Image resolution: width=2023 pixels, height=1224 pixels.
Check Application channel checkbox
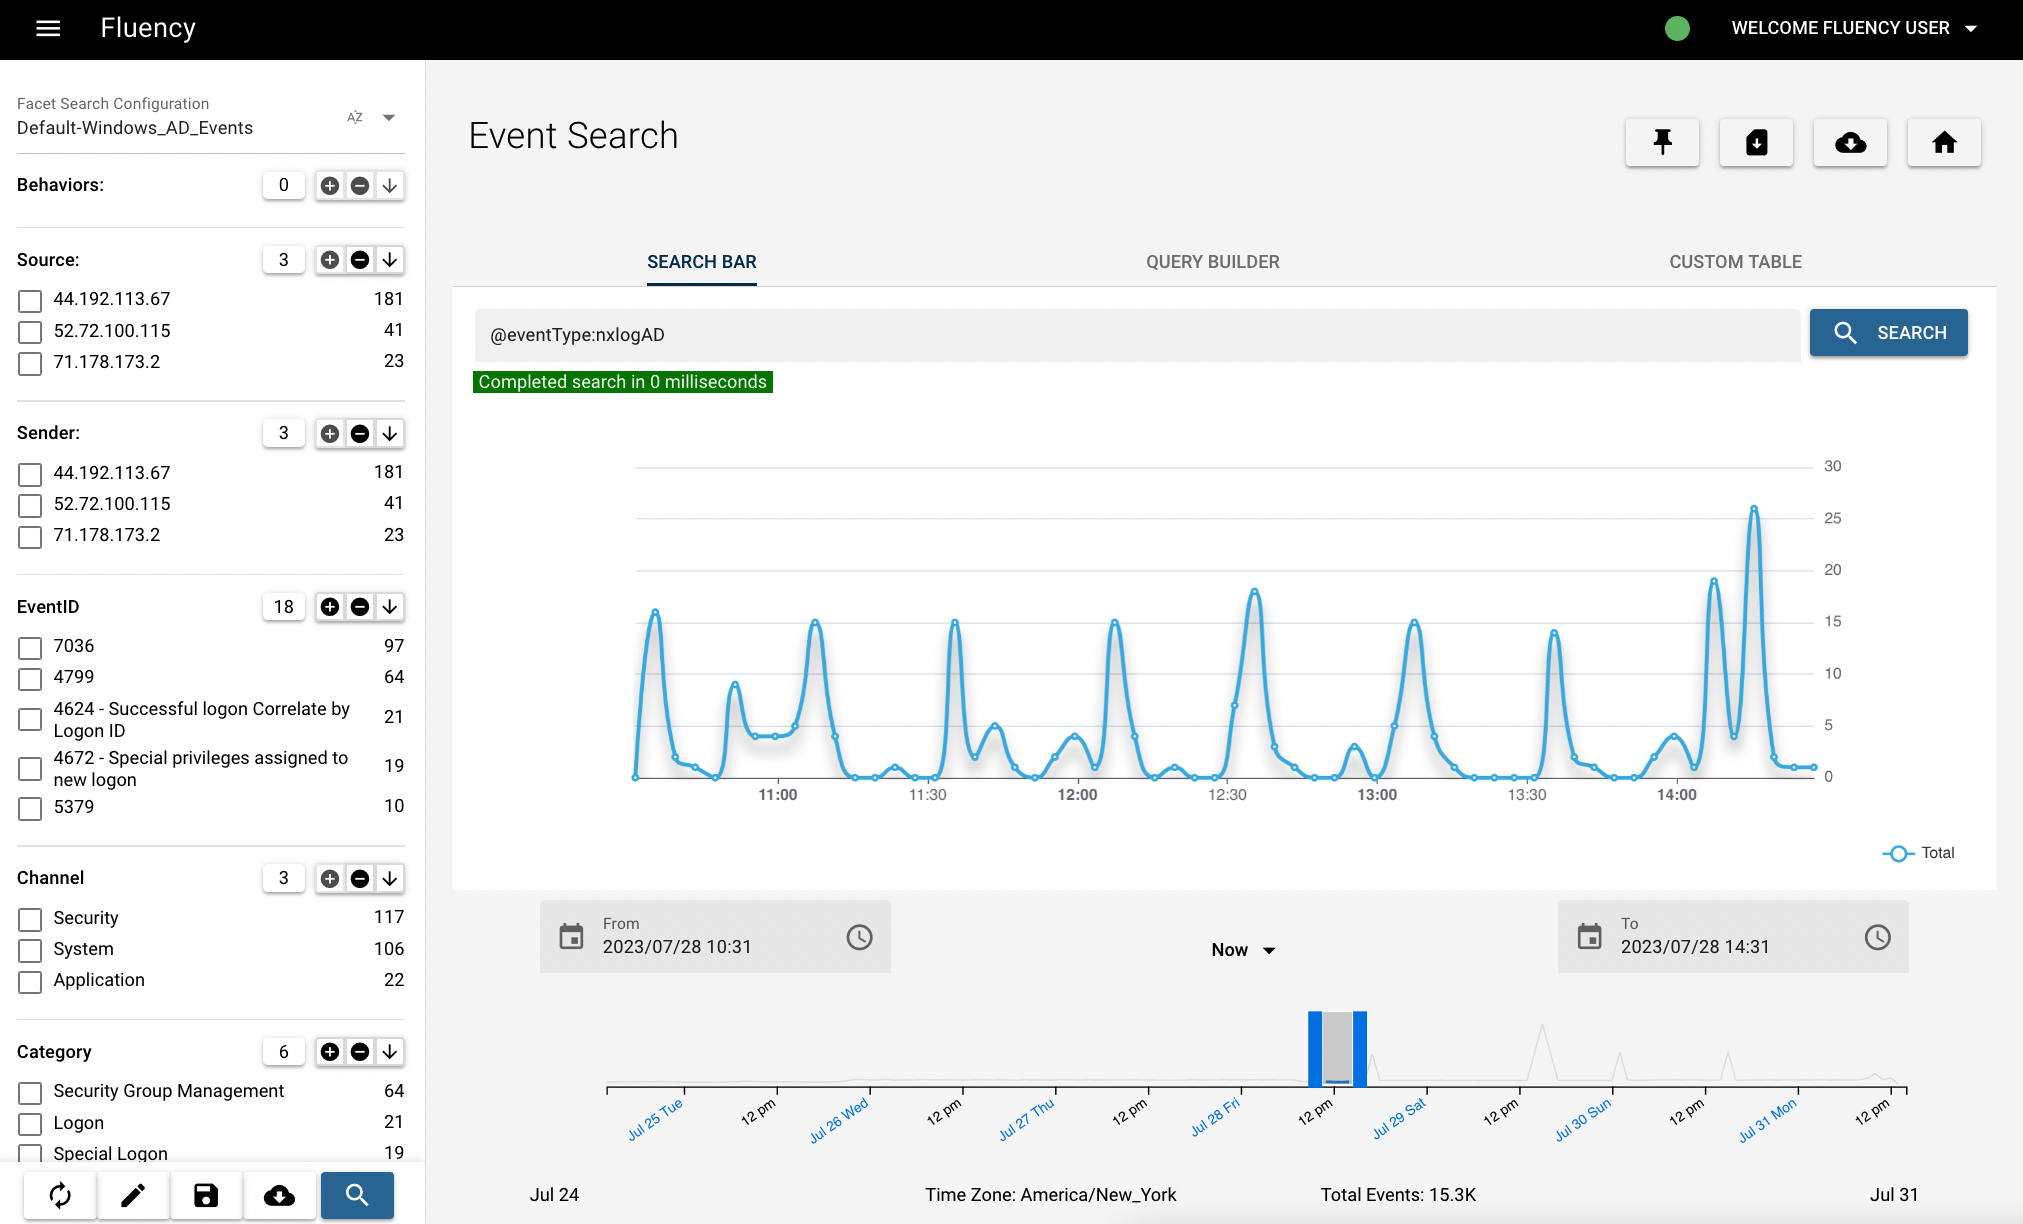click(30, 982)
